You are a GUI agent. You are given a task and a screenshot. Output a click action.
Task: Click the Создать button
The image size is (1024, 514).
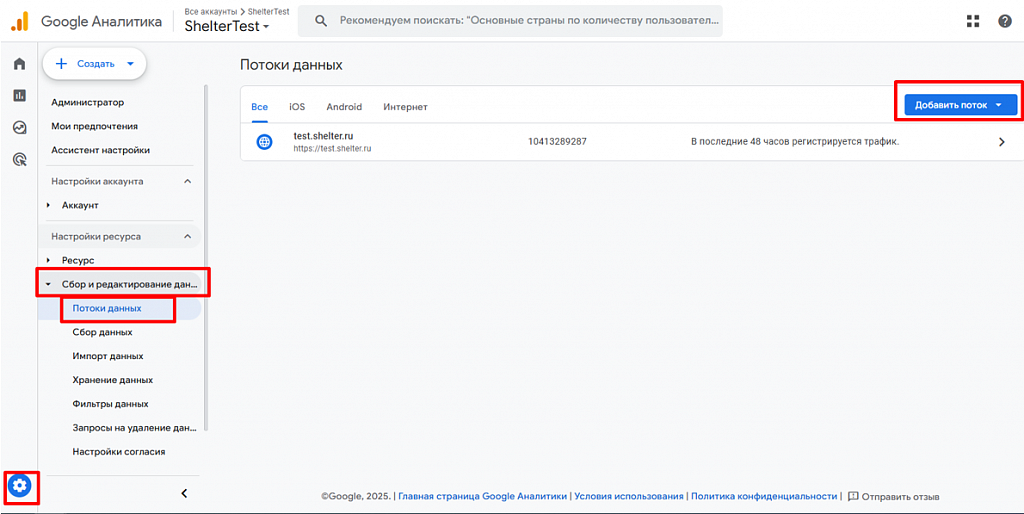(x=94, y=63)
